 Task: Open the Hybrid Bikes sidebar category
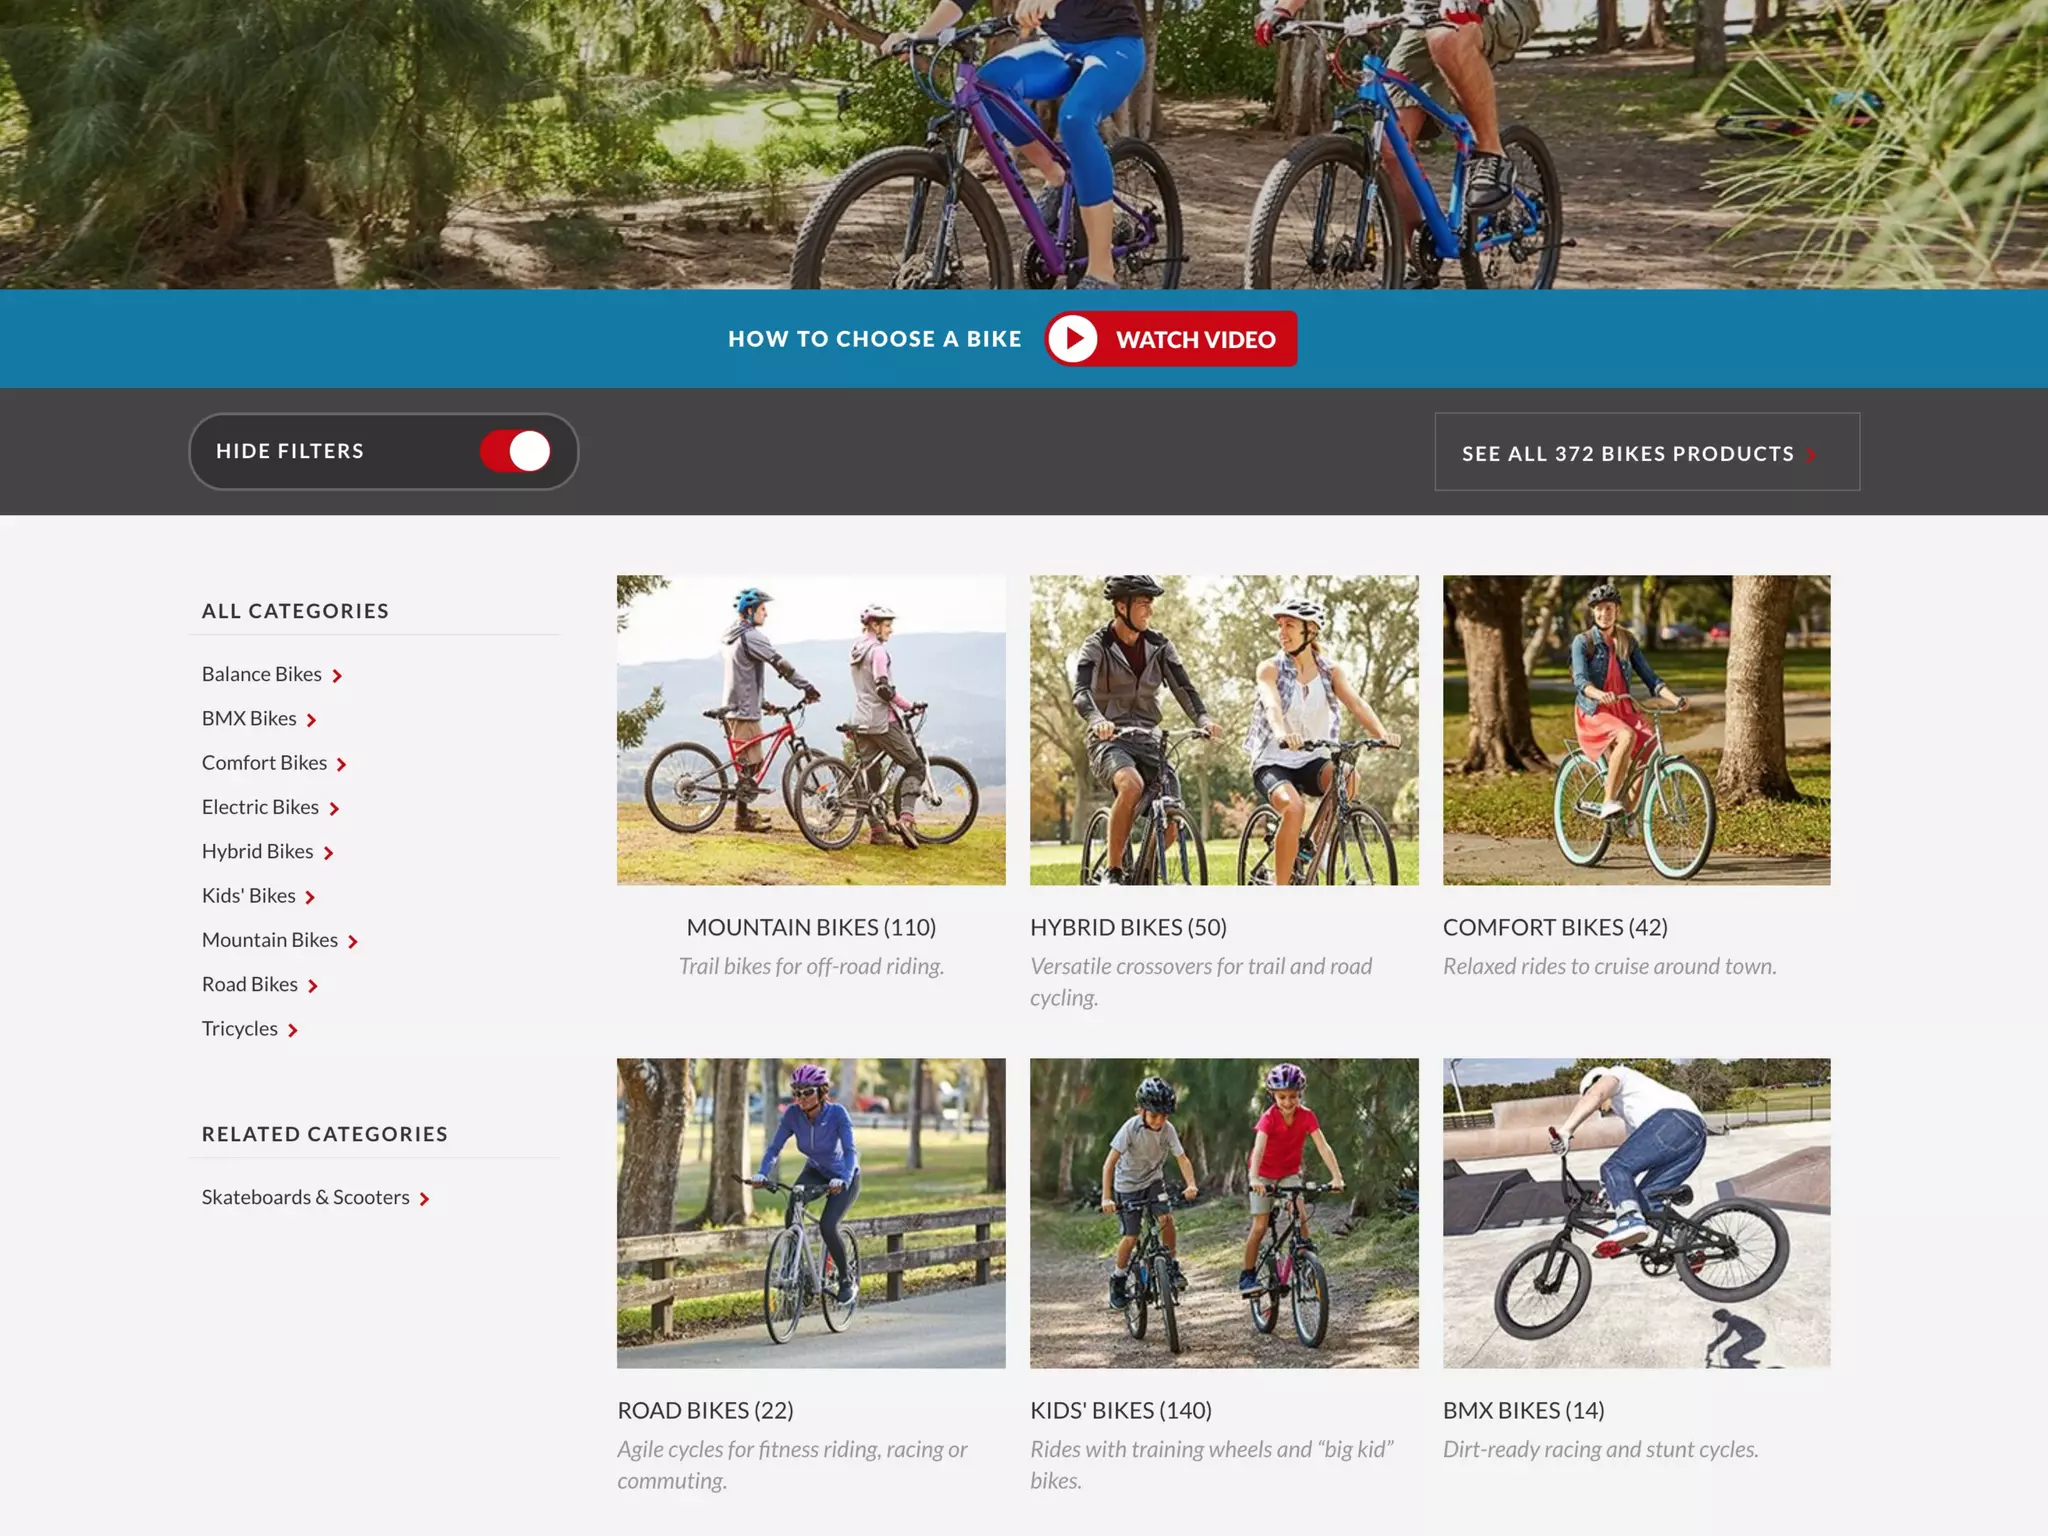pyautogui.click(x=258, y=851)
